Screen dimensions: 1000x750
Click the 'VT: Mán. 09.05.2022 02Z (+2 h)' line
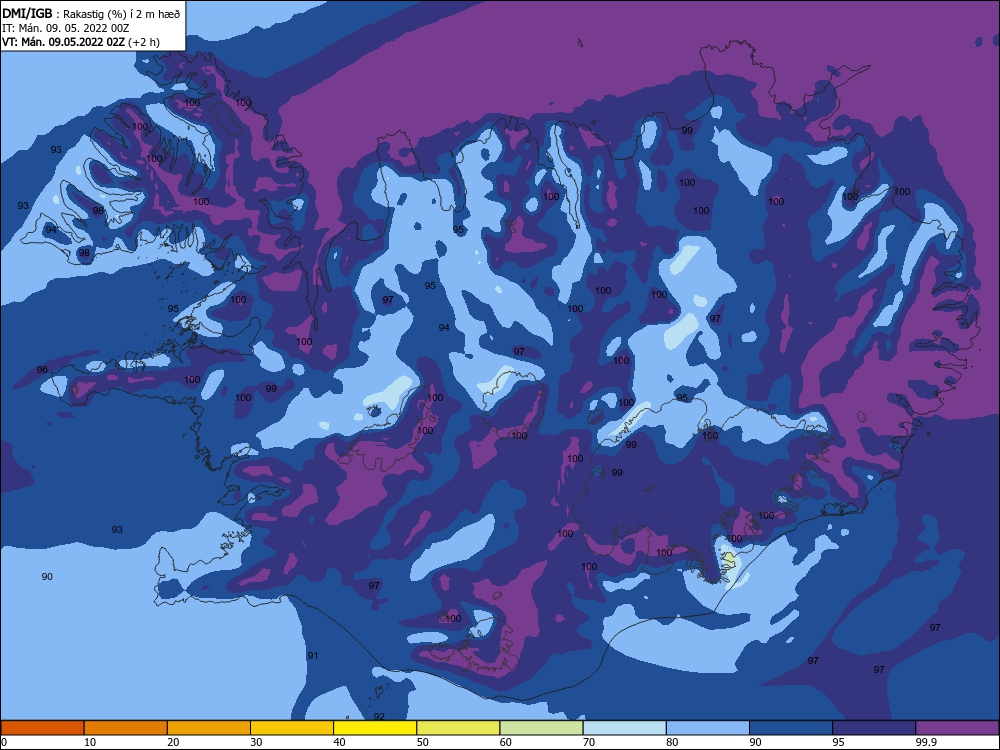pos(80,42)
